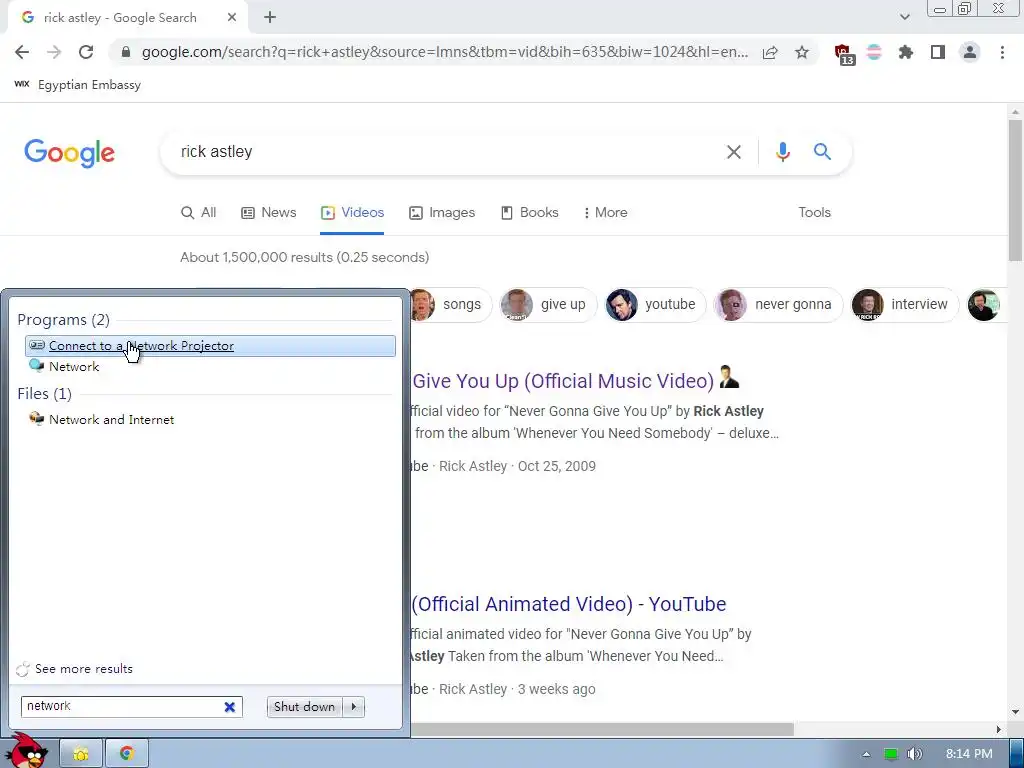This screenshot has width=1024, height=768.
Task: Open the Official Animated Video result
Action: click(568, 604)
